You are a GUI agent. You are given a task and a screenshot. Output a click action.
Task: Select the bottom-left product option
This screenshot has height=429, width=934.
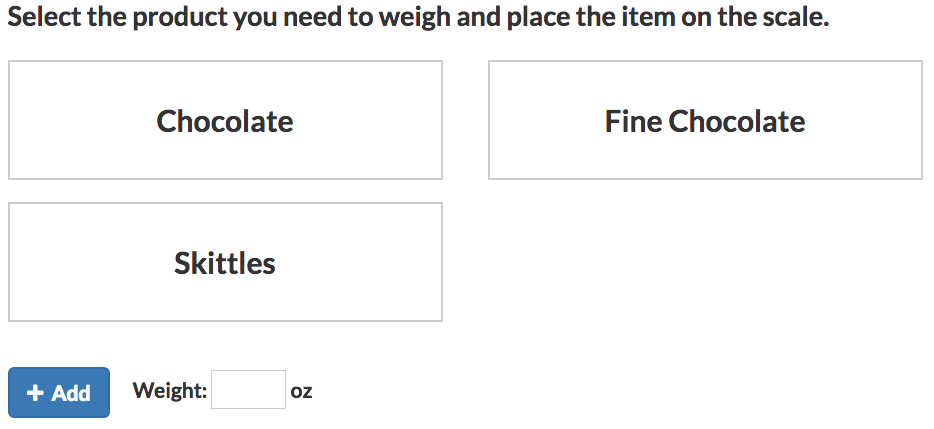tap(225, 262)
